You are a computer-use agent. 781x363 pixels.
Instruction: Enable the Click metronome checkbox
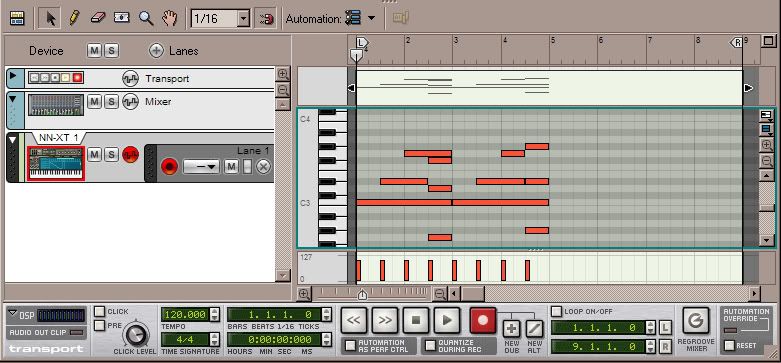(100, 312)
